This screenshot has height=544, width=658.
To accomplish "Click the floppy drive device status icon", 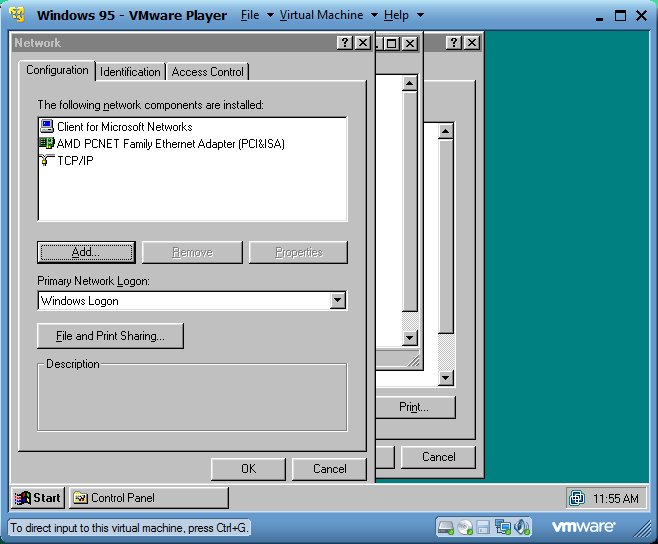I will pyautogui.click(x=483, y=527).
